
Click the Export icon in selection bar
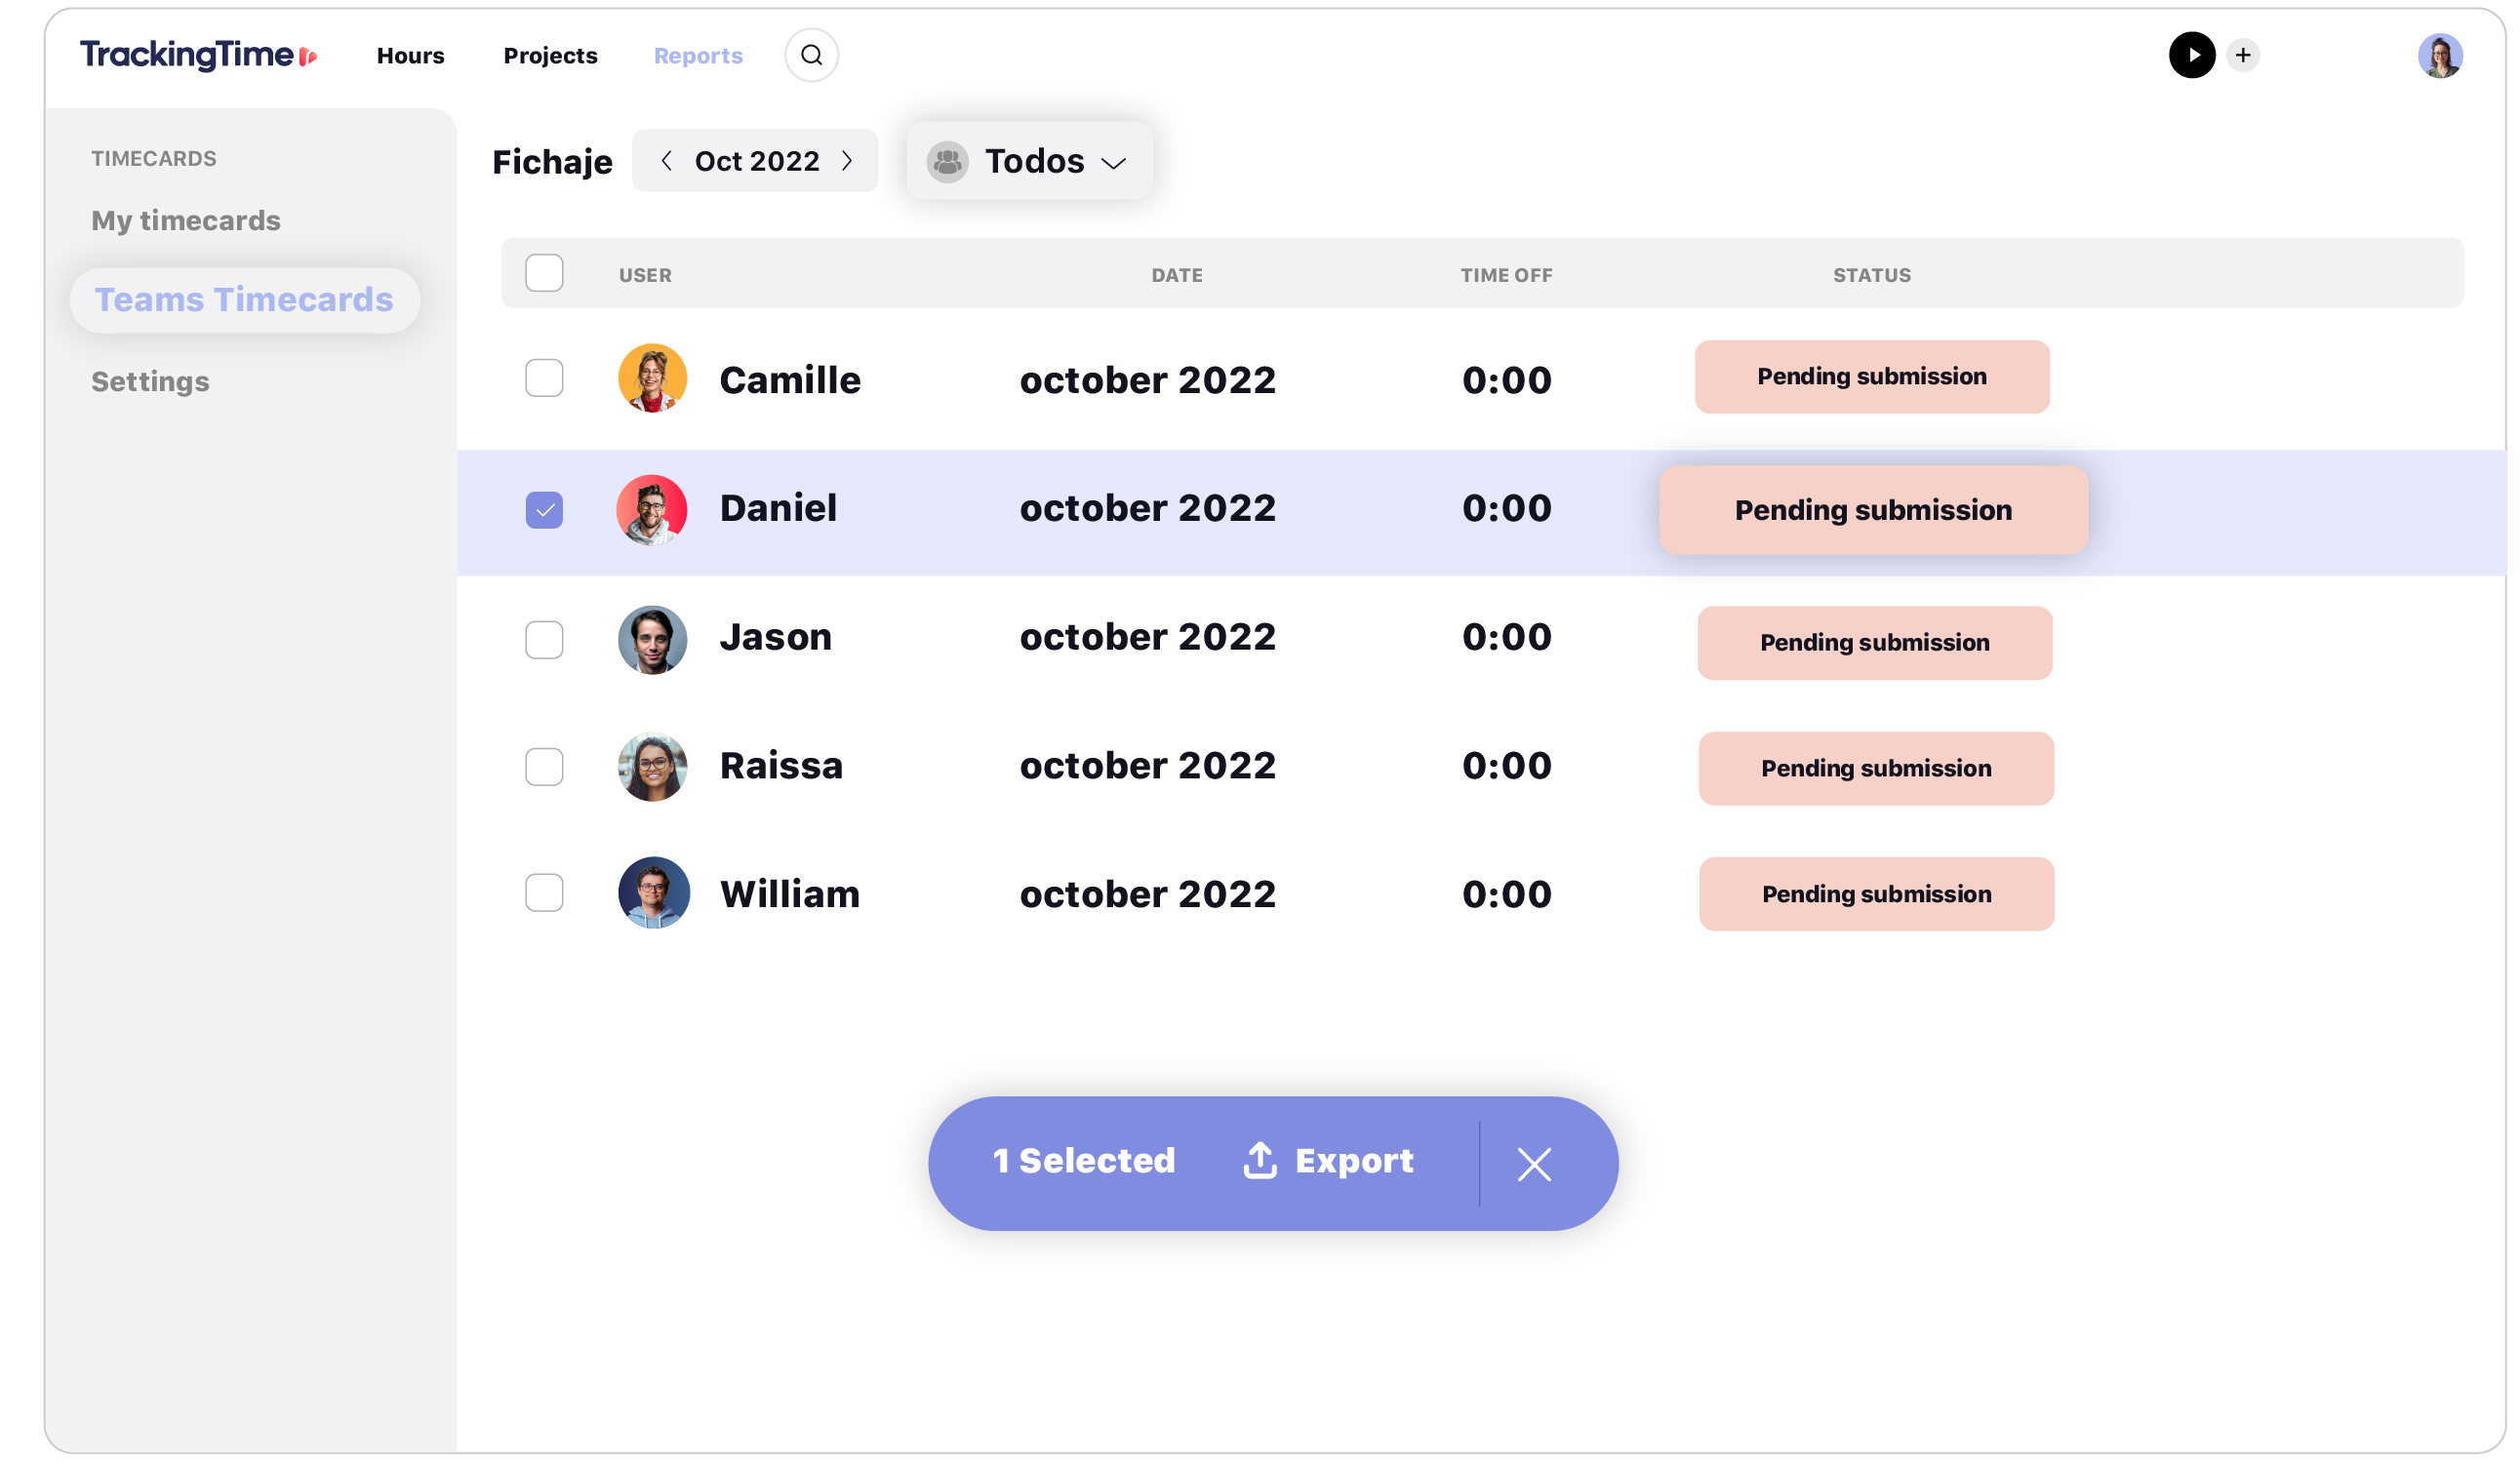[1257, 1161]
